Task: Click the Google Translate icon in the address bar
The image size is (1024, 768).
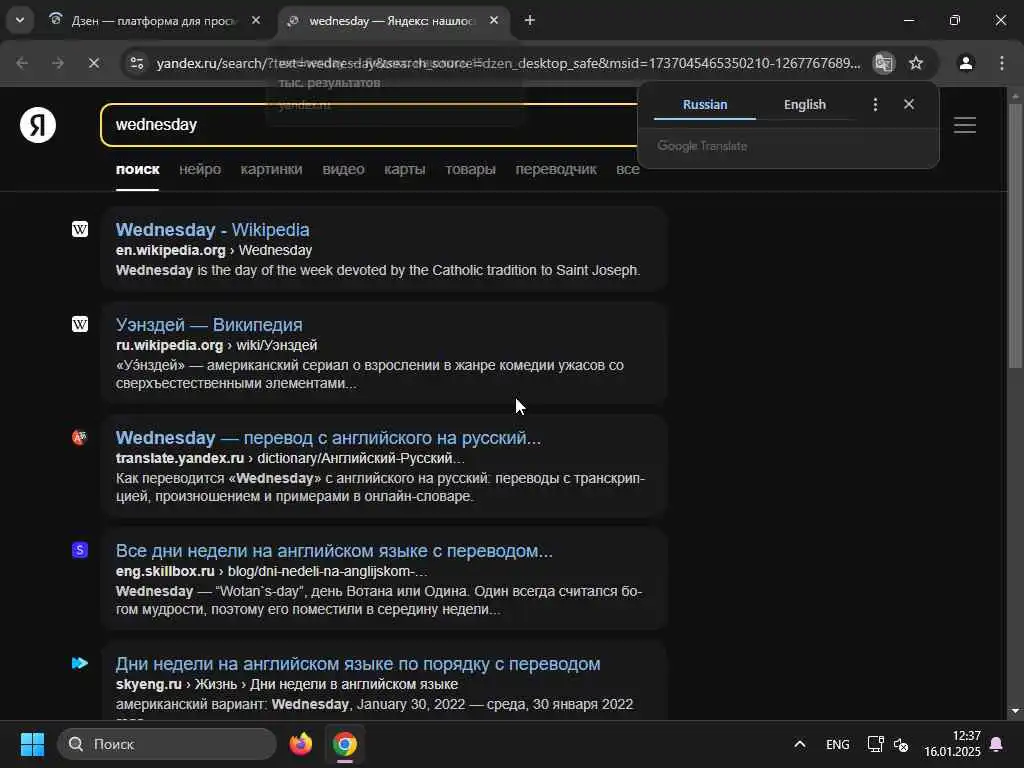Action: point(884,63)
